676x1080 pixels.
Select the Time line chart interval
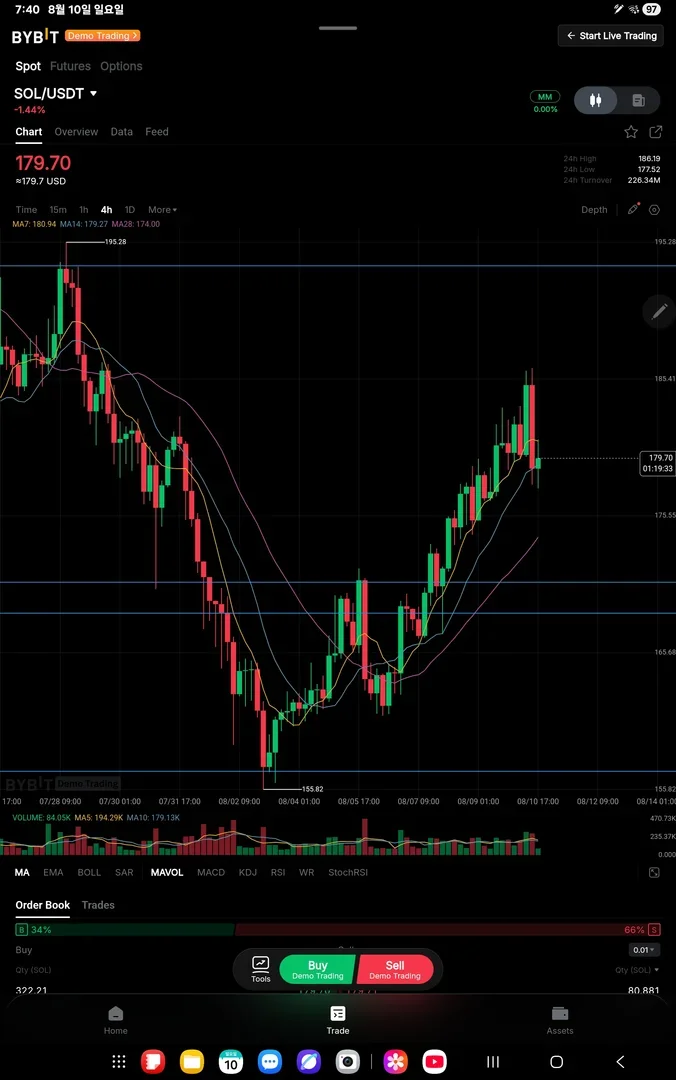click(26, 209)
